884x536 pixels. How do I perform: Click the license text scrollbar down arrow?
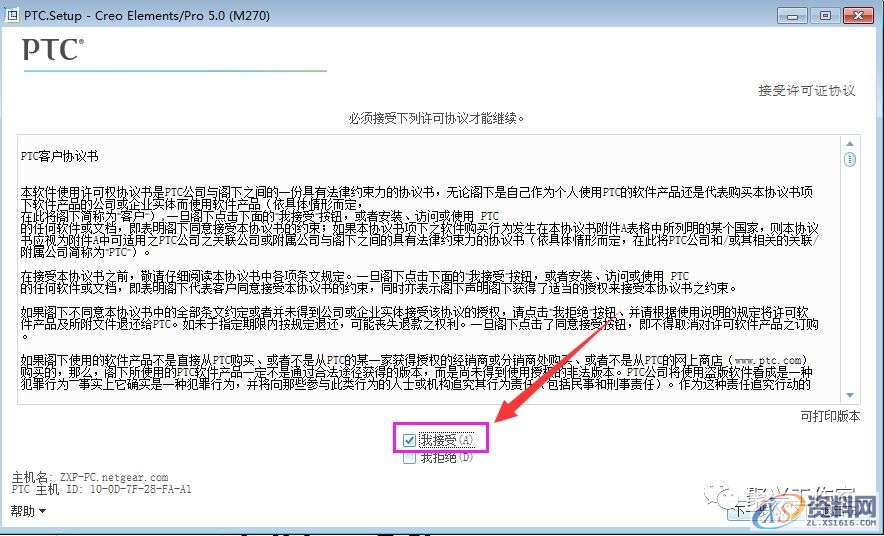[850, 395]
